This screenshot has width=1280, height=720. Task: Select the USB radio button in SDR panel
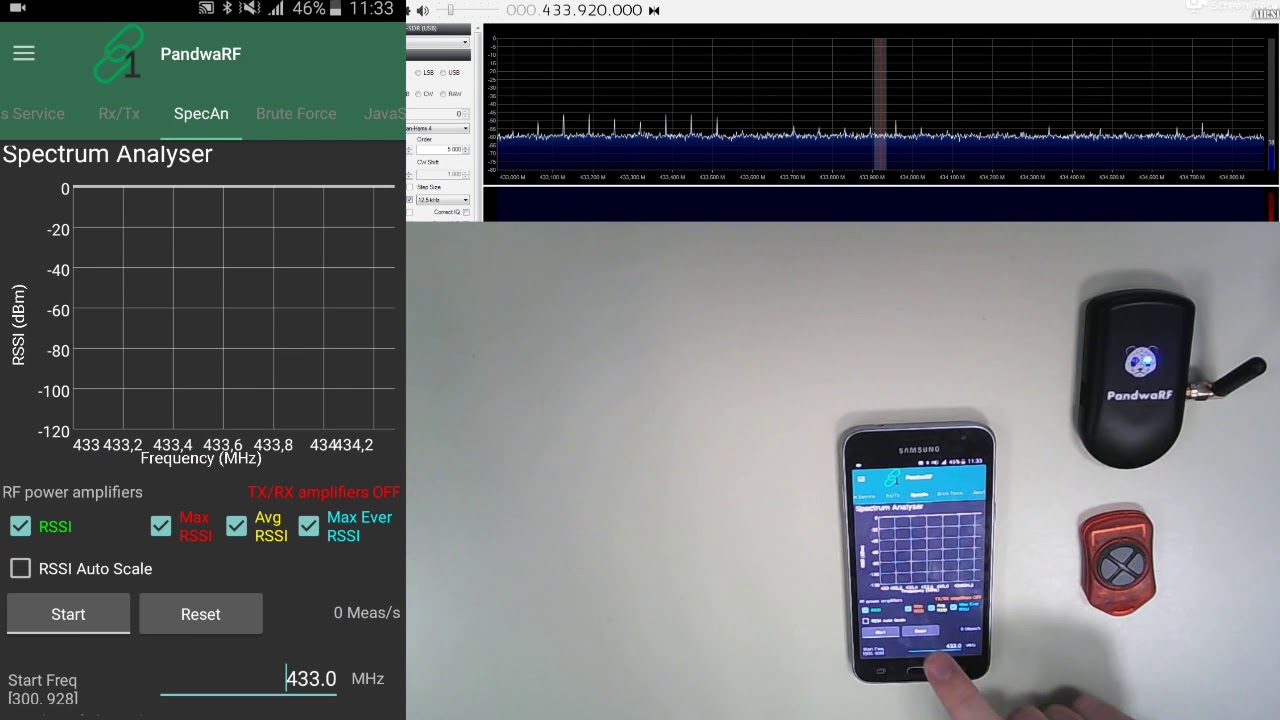443,73
